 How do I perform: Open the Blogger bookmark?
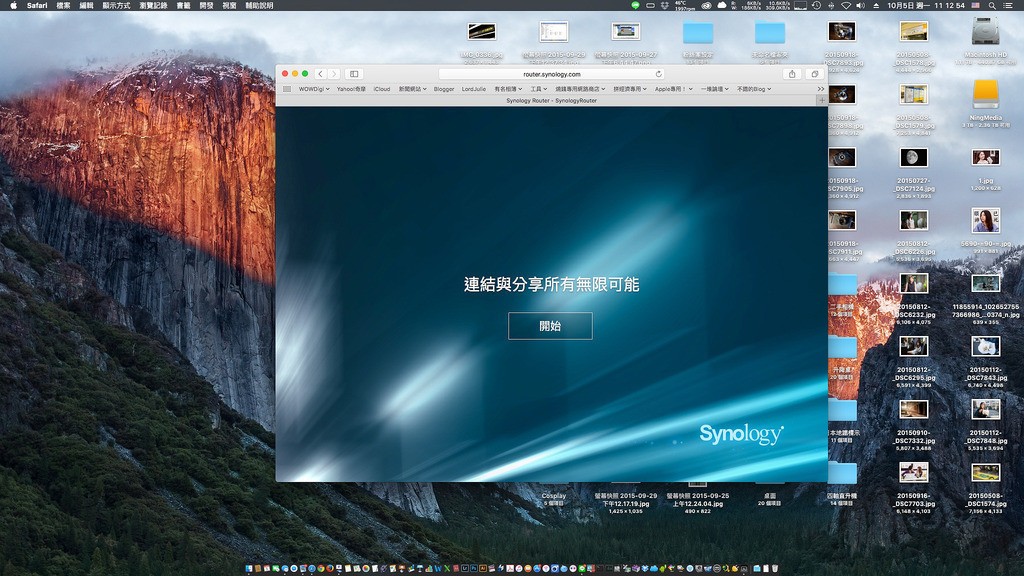click(x=444, y=89)
